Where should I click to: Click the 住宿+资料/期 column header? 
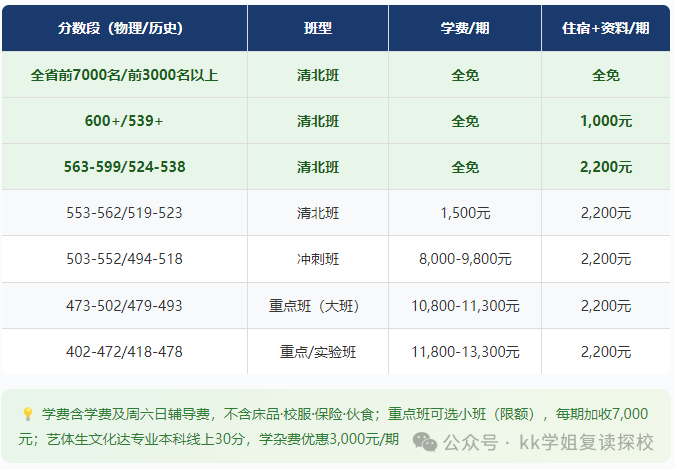tap(605, 28)
